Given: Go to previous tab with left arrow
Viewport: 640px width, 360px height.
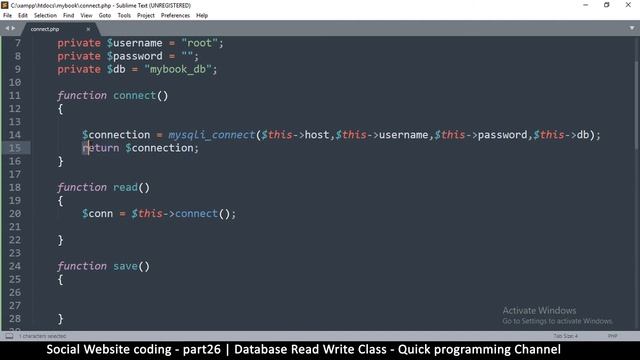Looking at the screenshot, I should click(x=7, y=28).
